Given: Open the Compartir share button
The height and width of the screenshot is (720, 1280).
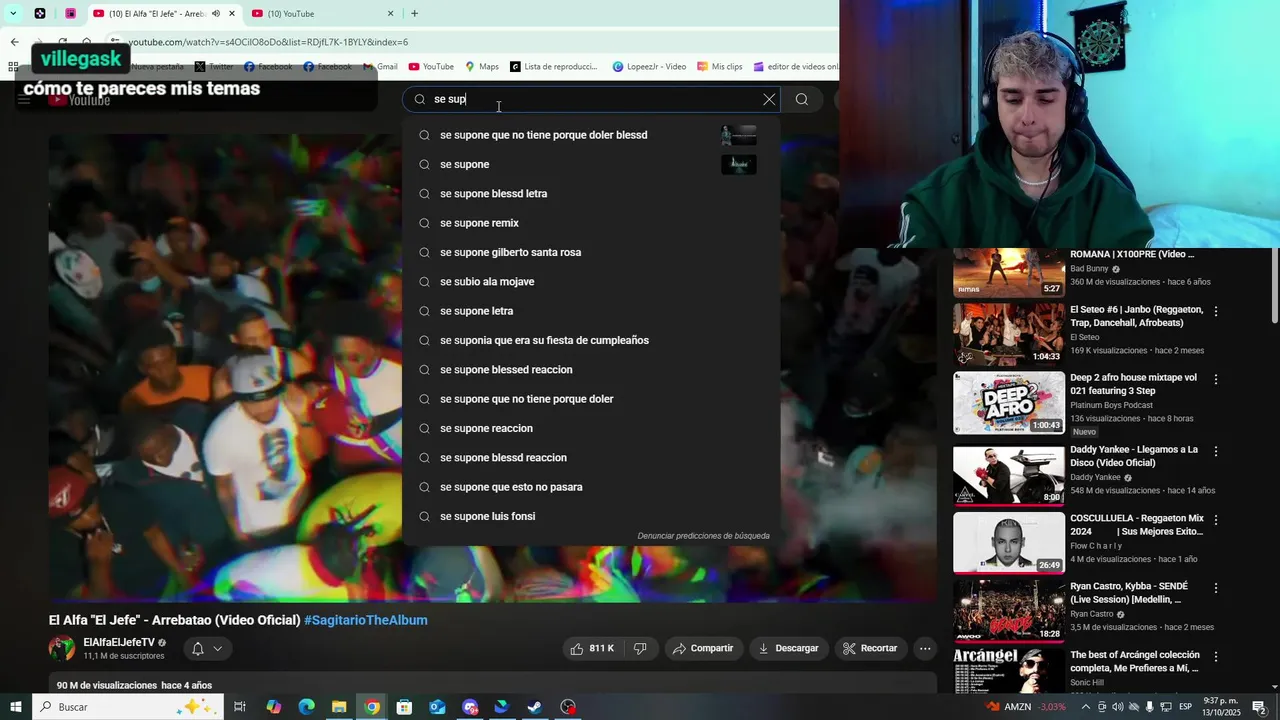Looking at the screenshot, I should coord(703,648).
